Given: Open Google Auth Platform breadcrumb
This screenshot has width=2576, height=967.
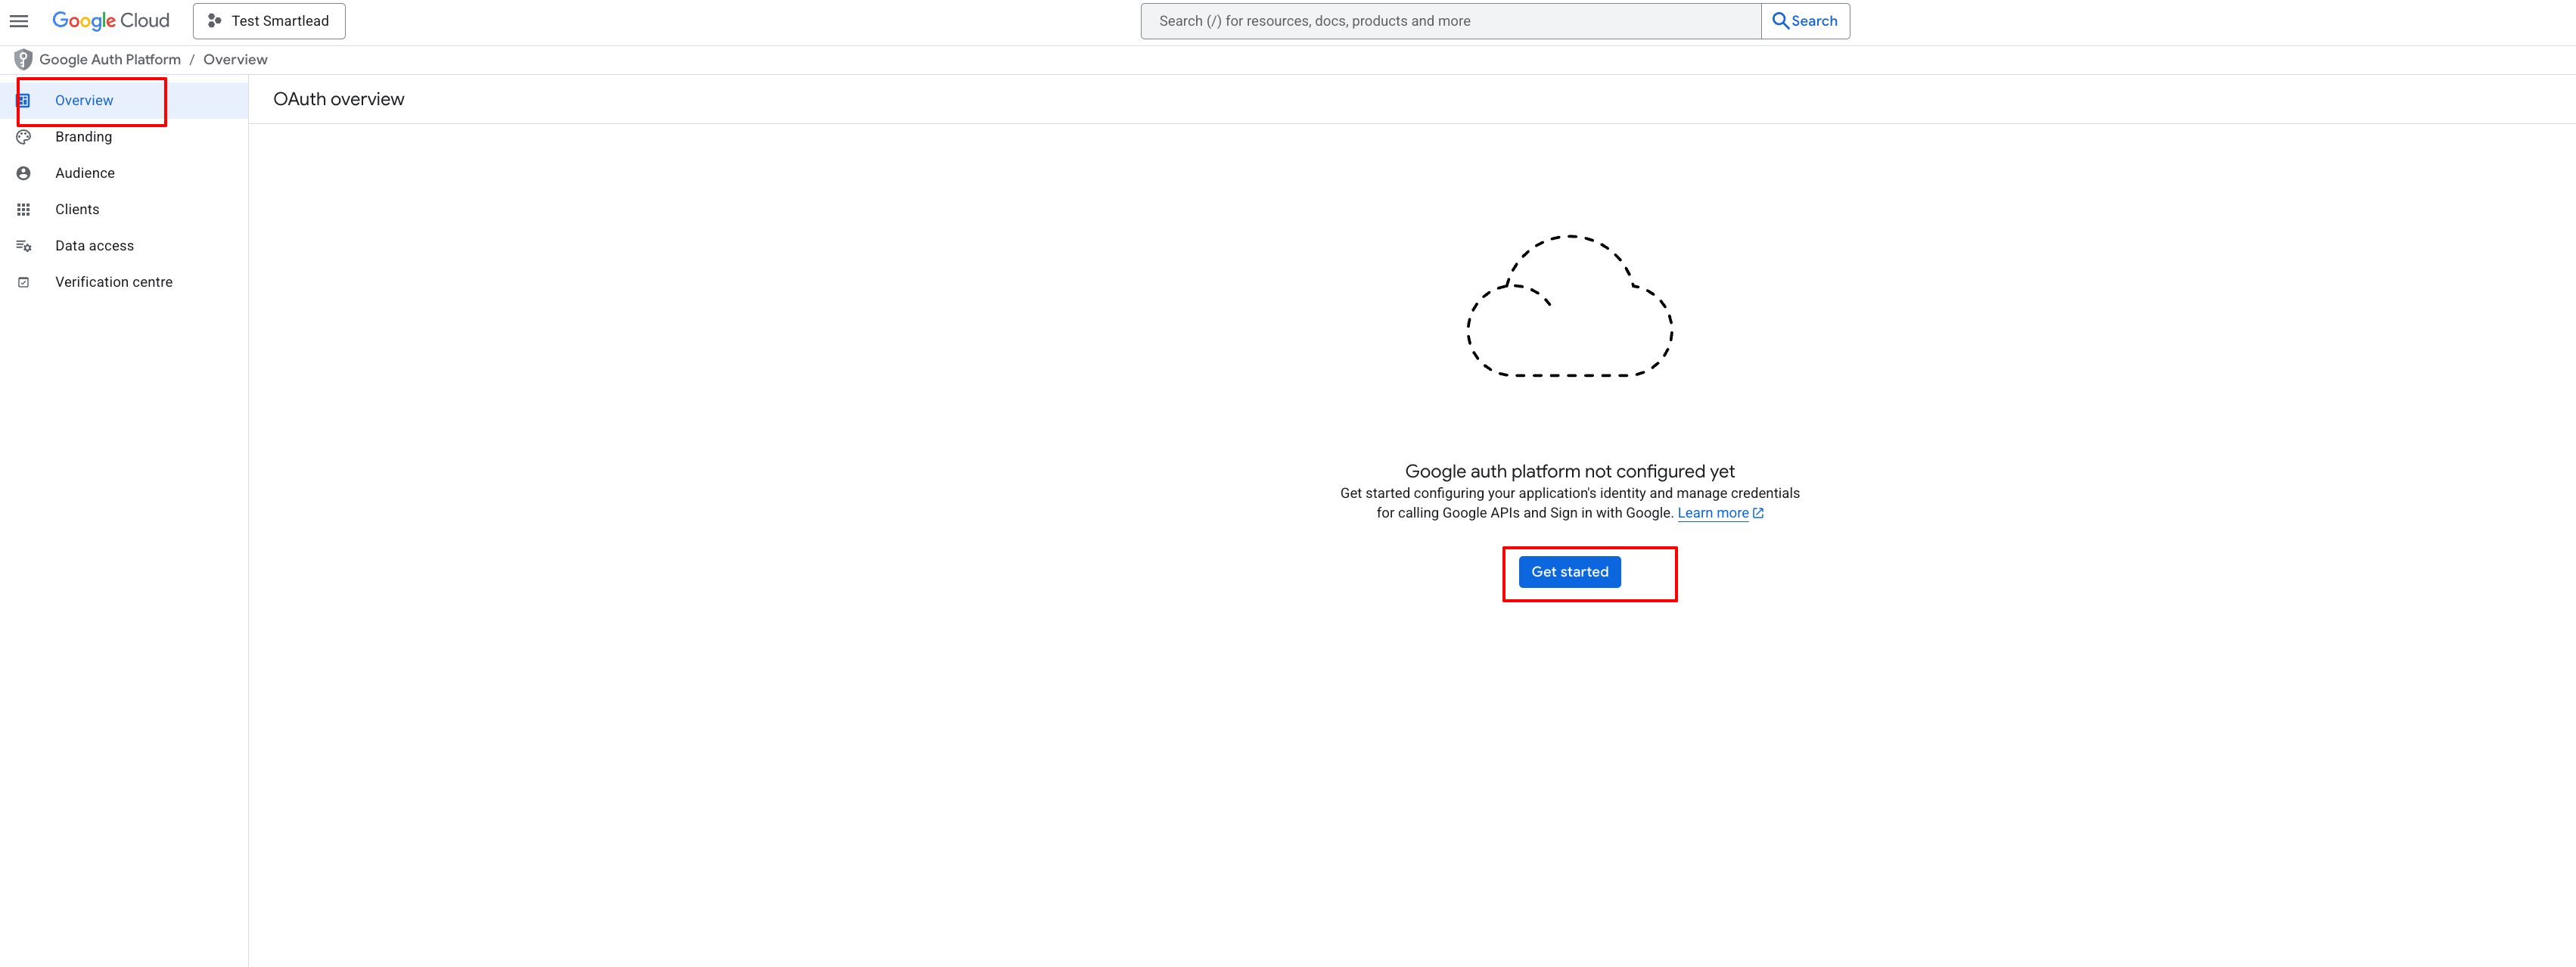Looking at the screenshot, I should tap(110, 60).
